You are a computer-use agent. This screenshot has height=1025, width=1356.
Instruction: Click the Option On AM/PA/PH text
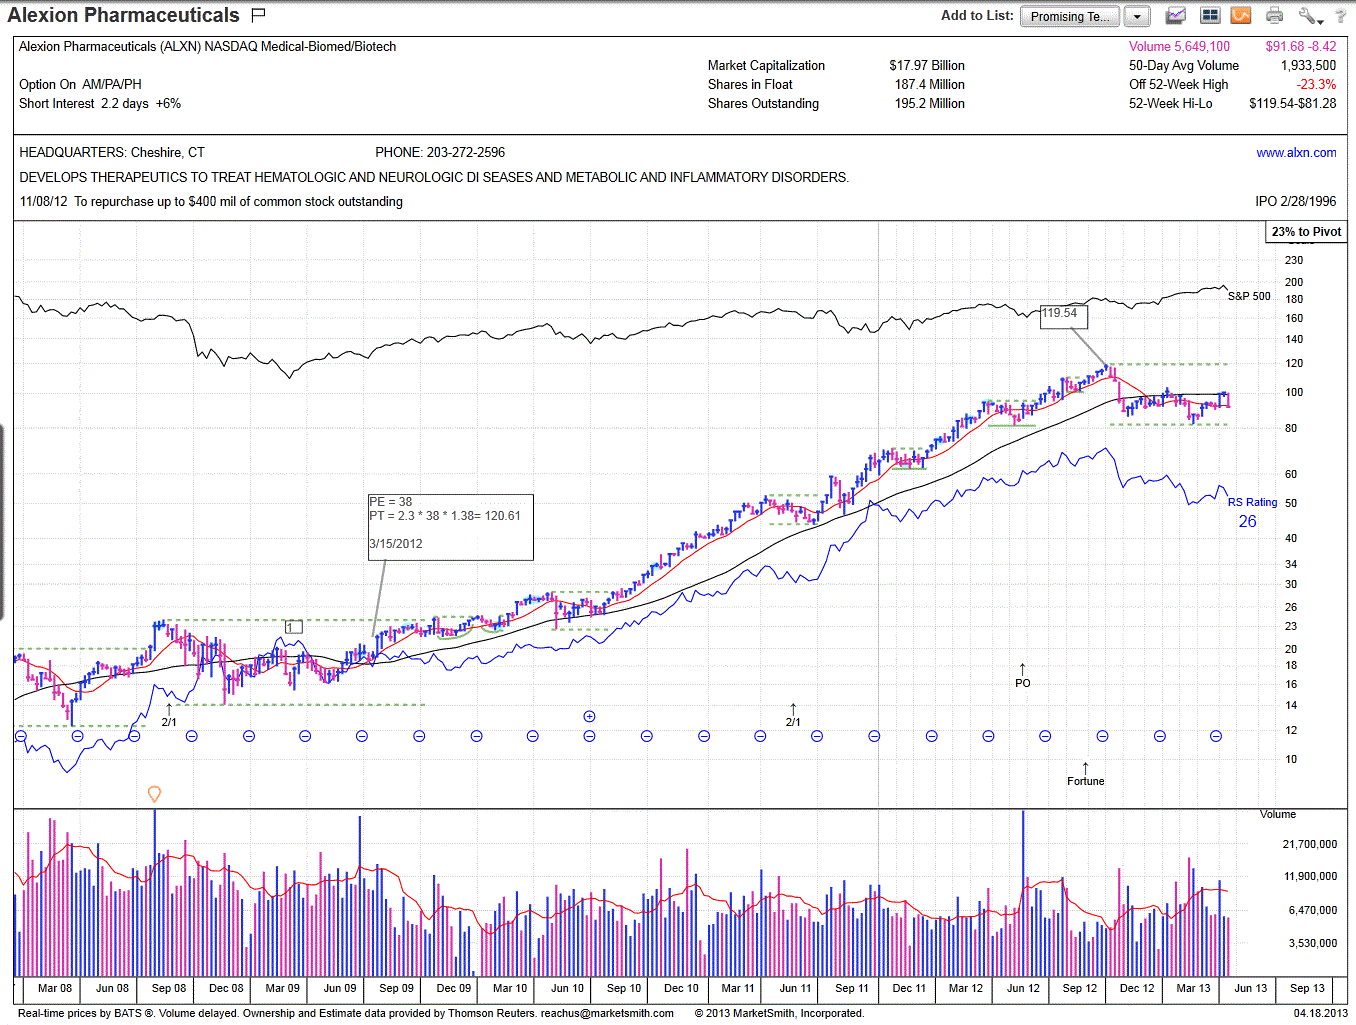coord(80,85)
